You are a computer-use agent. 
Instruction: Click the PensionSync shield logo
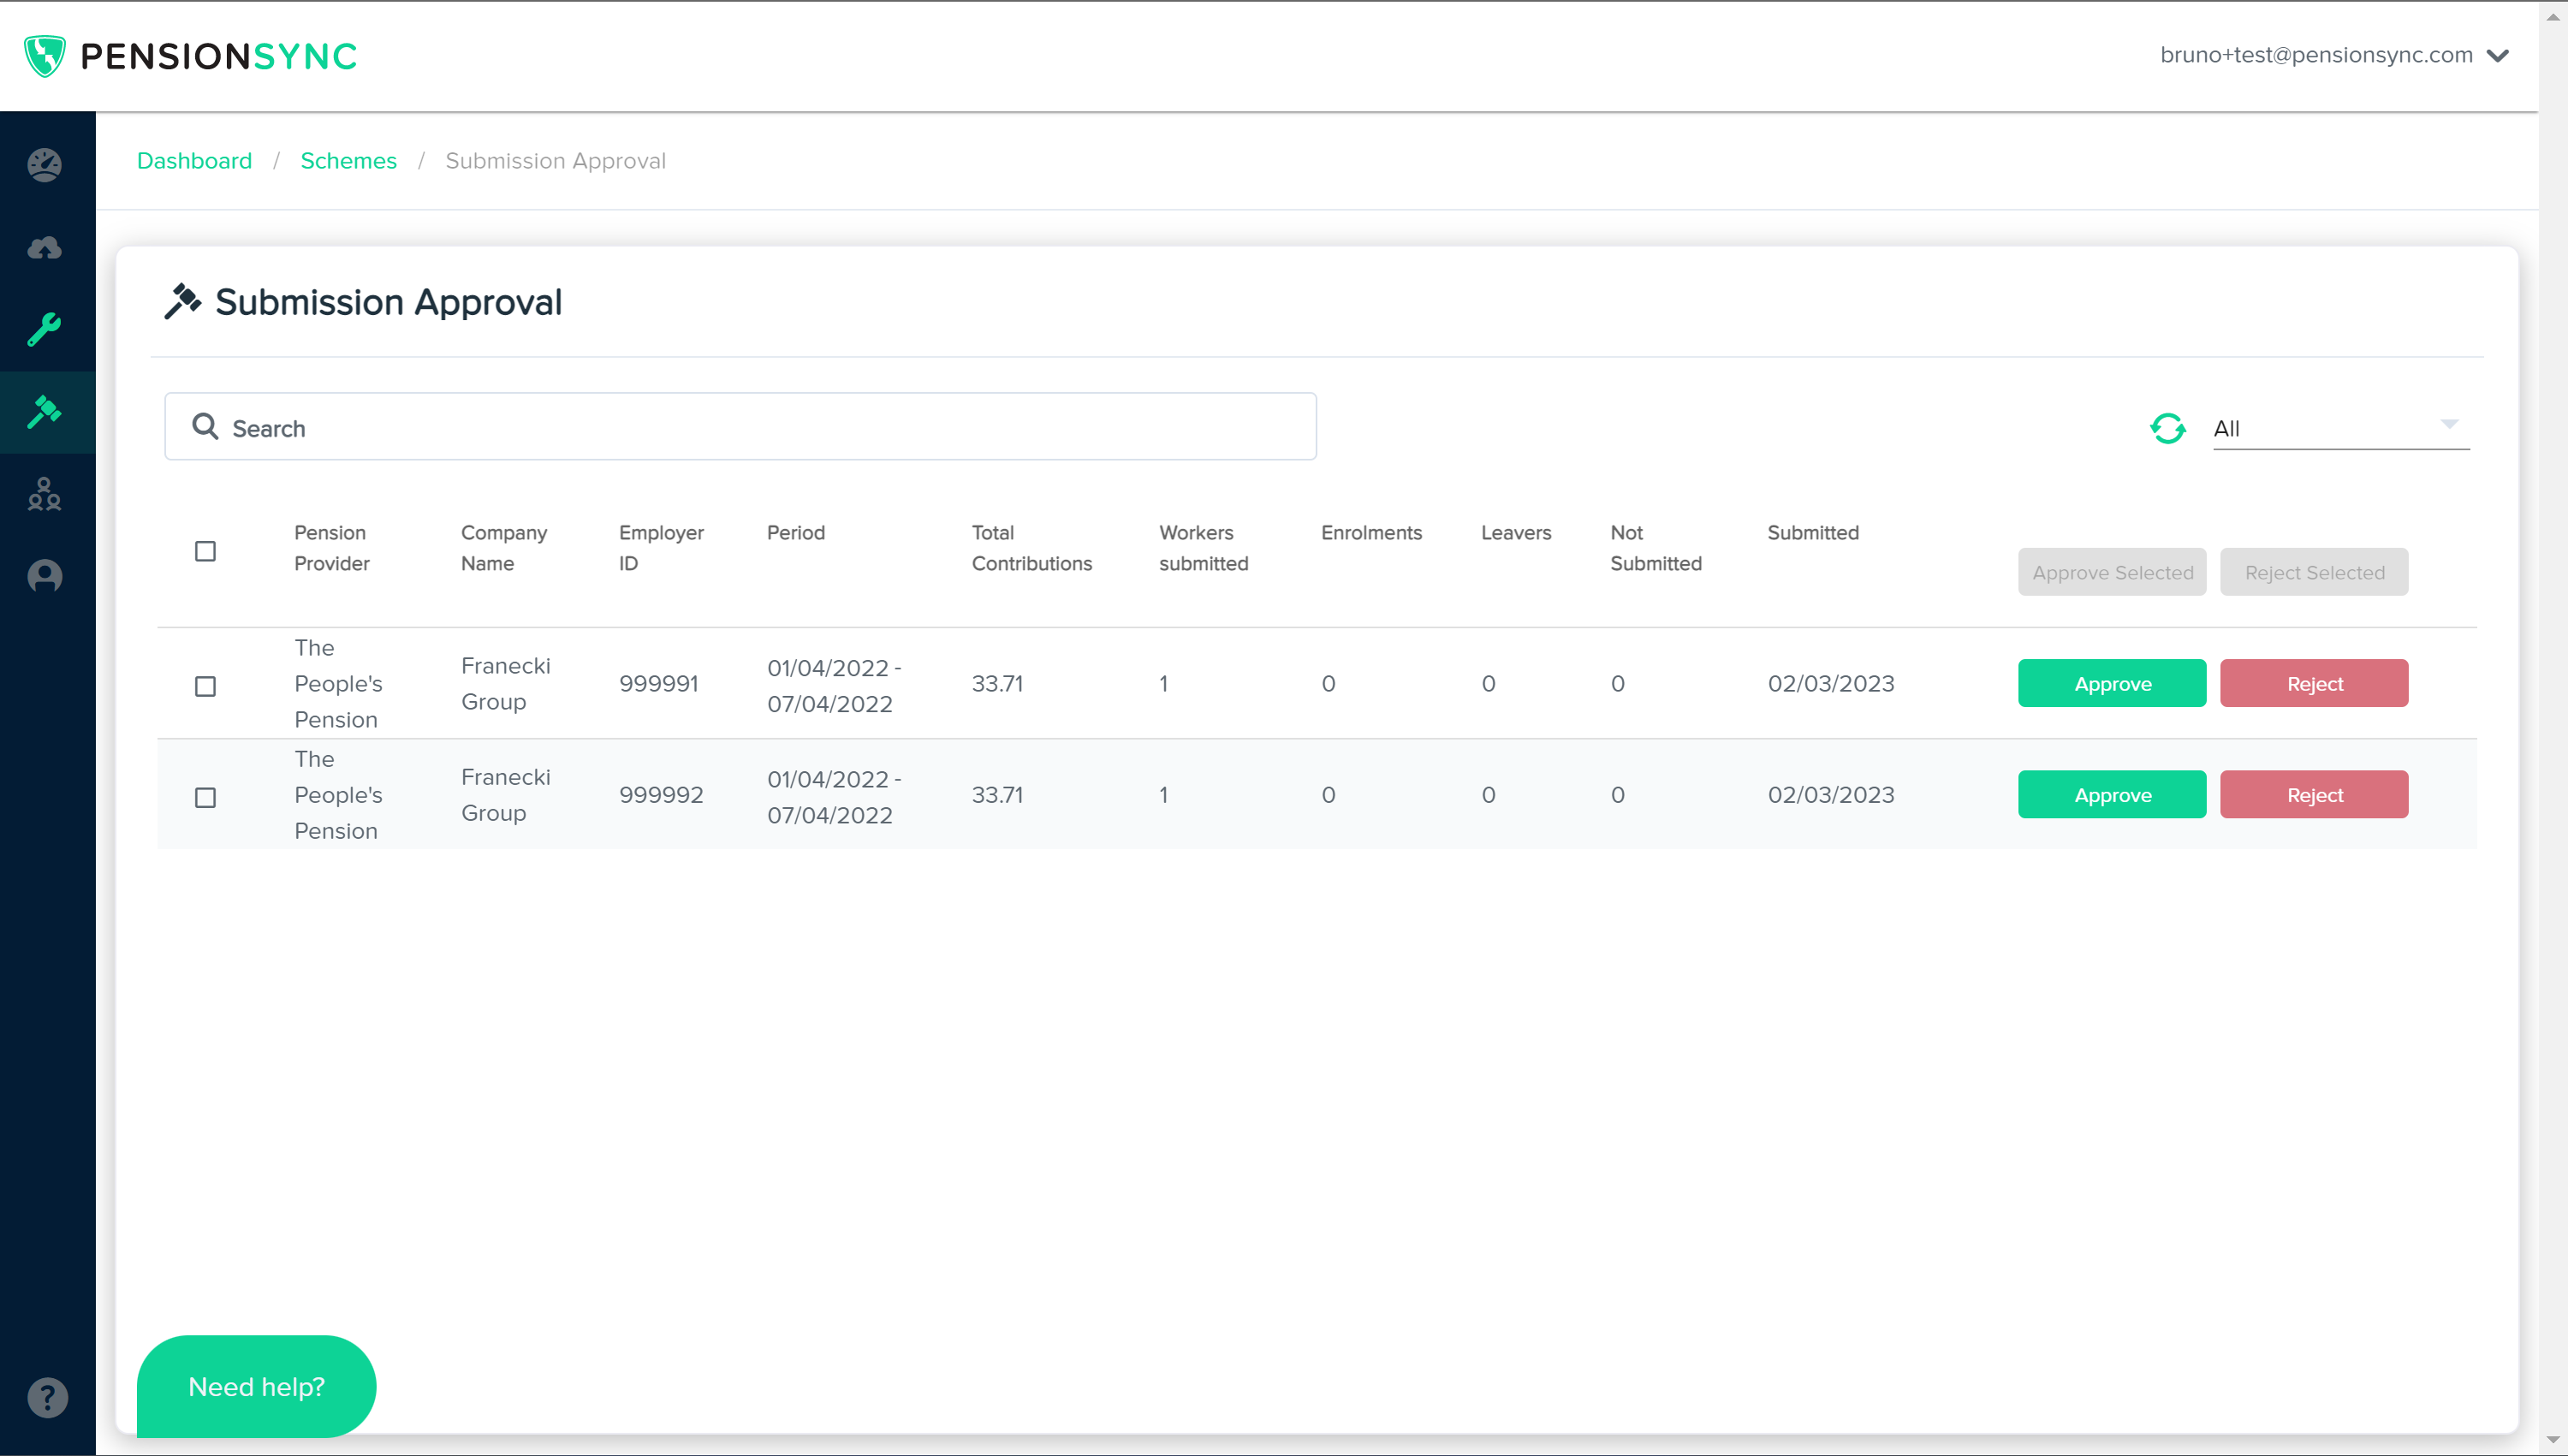[x=45, y=56]
